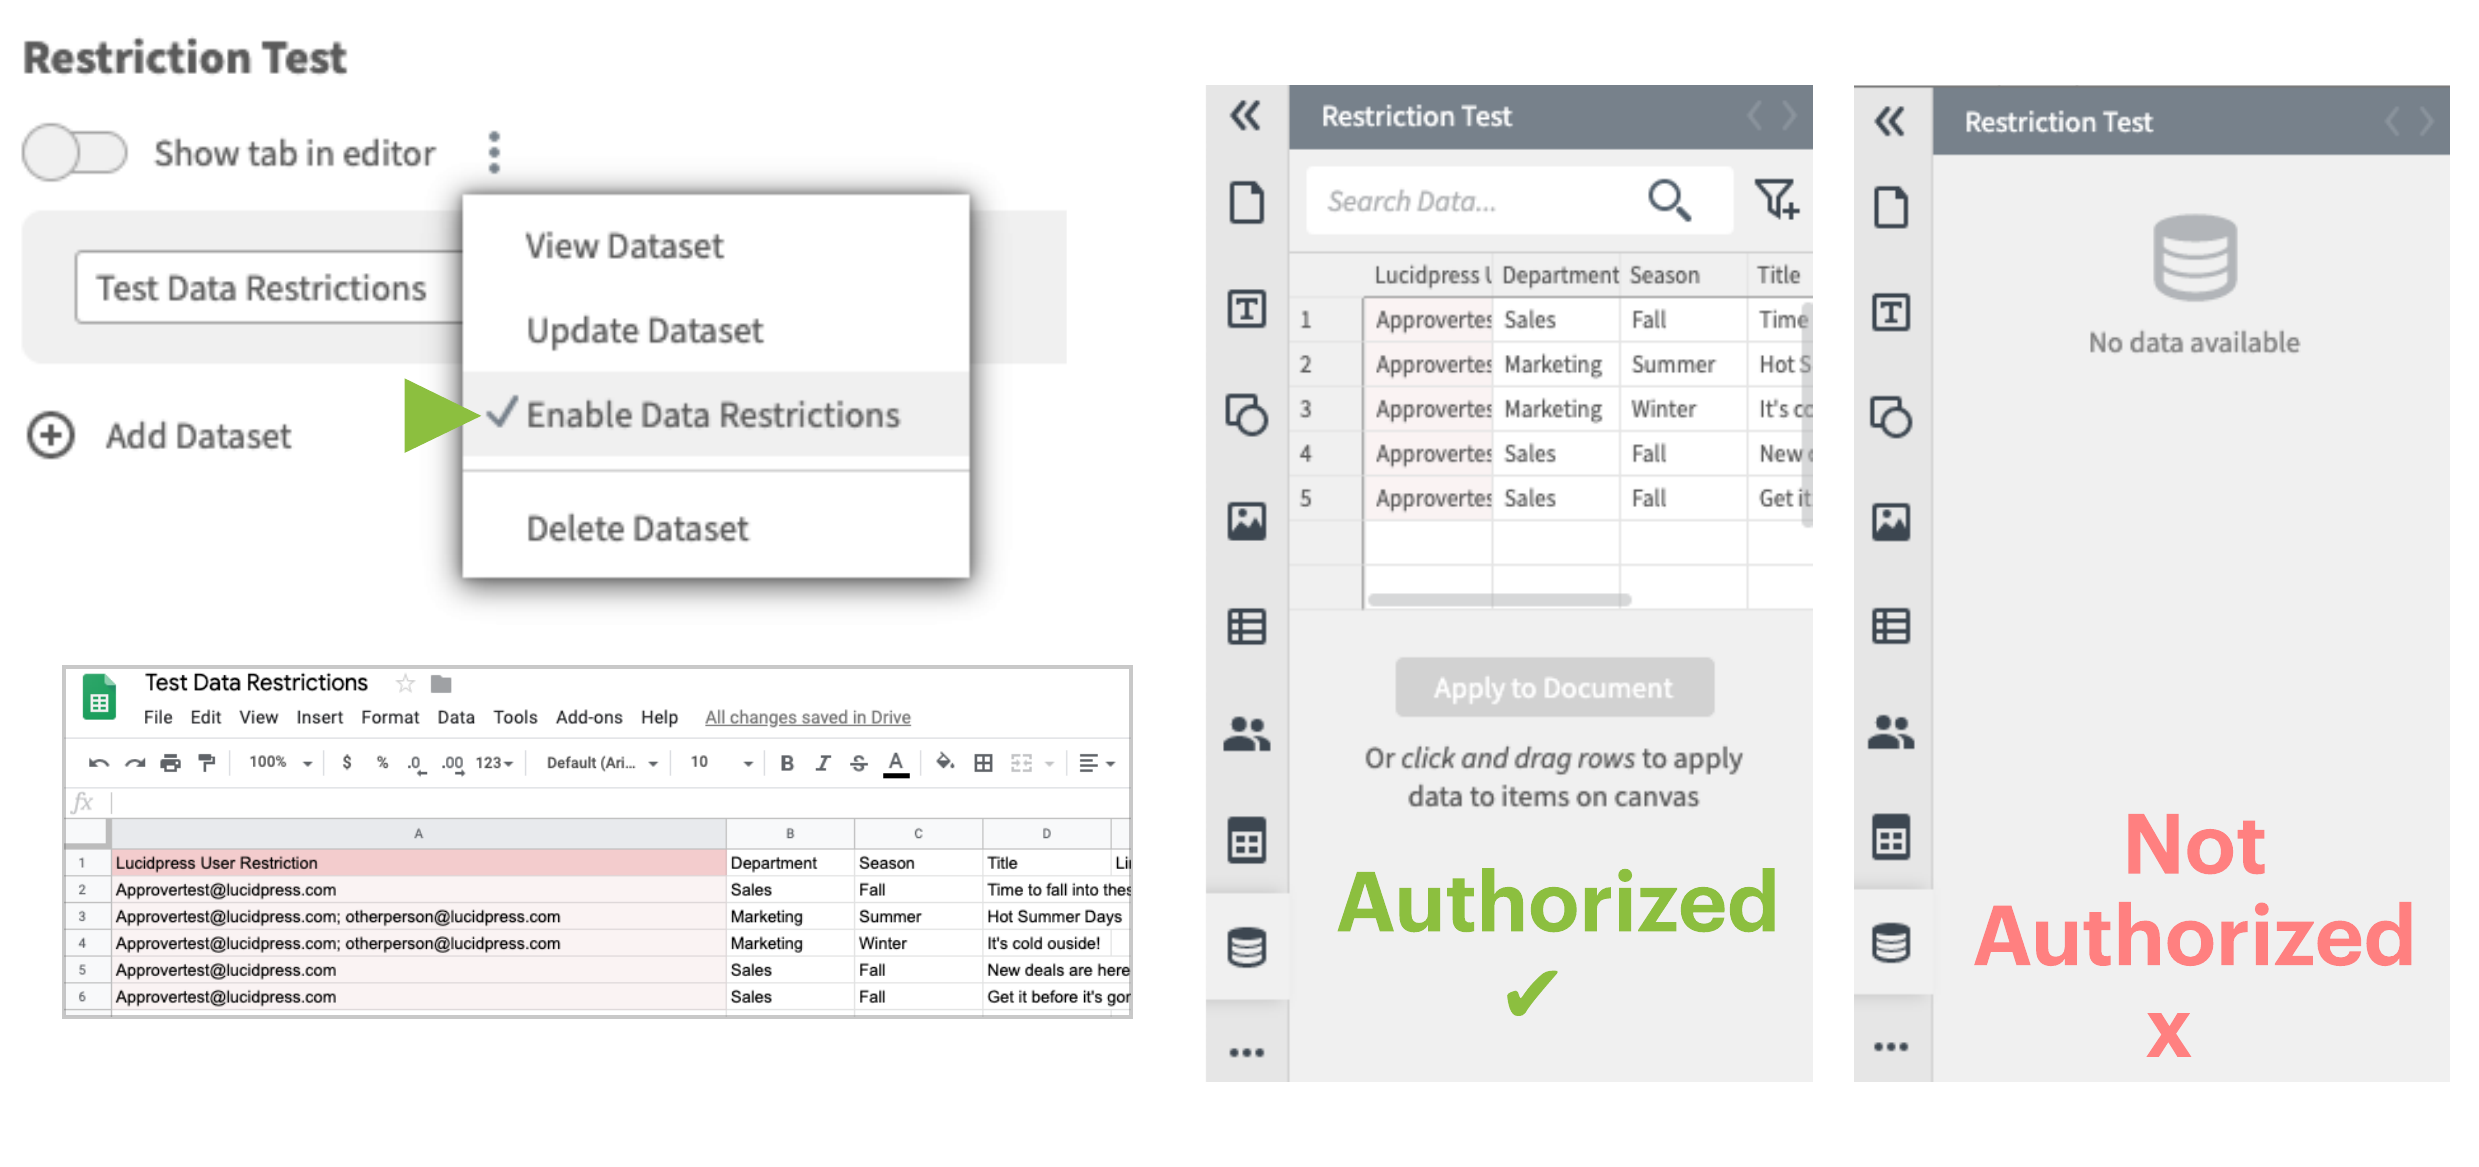Screen dimensions: 2479x1167
Task: Click the next arrow in the Authorized Restriction Test header
Action: coord(1789,116)
